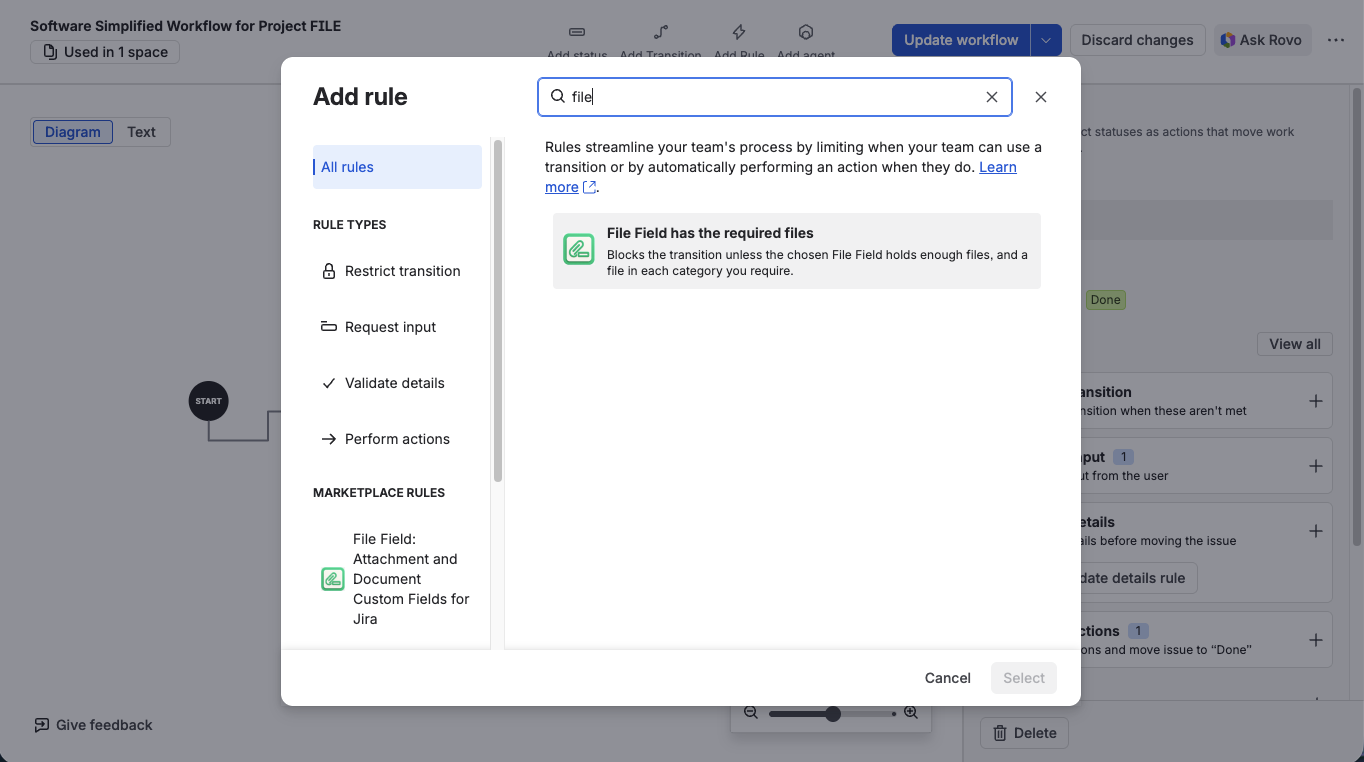Delete the selected transition
1364x762 pixels.
(1025, 733)
